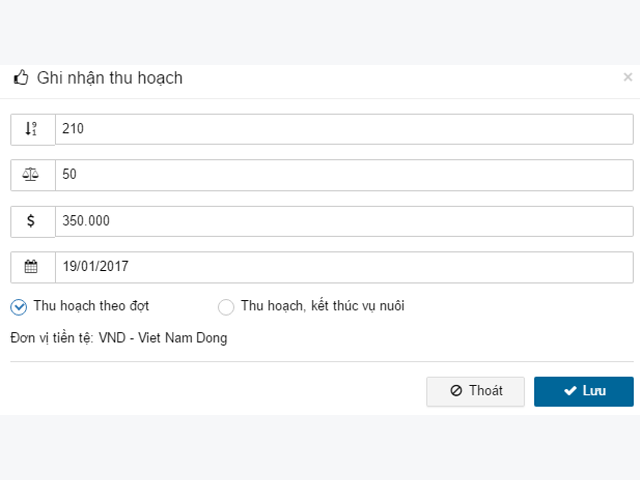Click the 'Thu hoạch, kết thúc vụ nuôi' label
Viewport: 640px width, 480px height.
pos(322,306)
